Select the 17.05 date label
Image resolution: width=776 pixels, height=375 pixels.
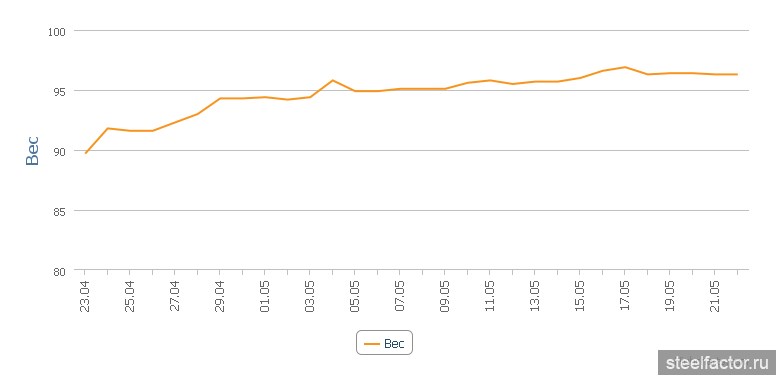point(625,297)
